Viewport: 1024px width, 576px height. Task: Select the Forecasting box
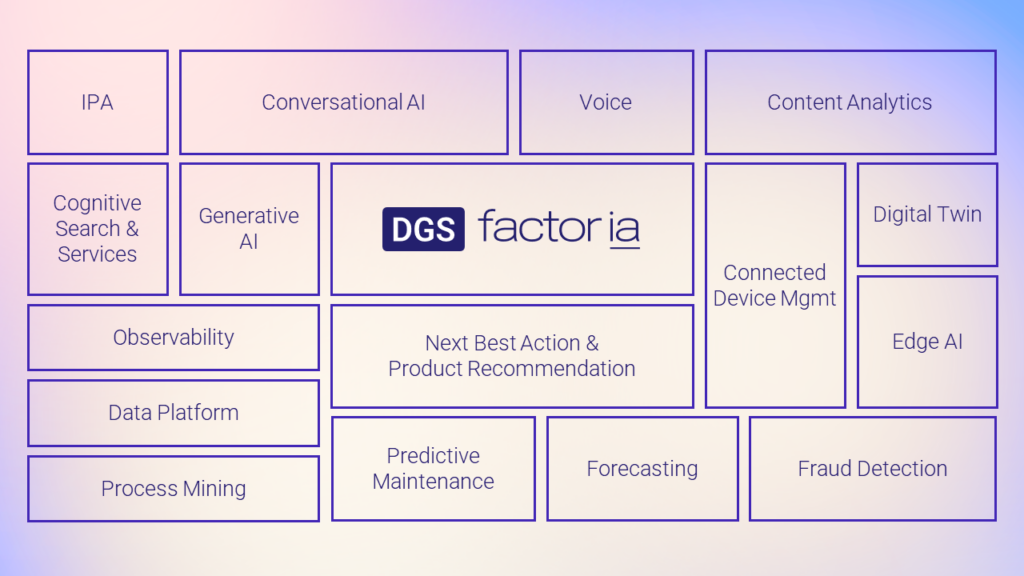coord(643,469)
